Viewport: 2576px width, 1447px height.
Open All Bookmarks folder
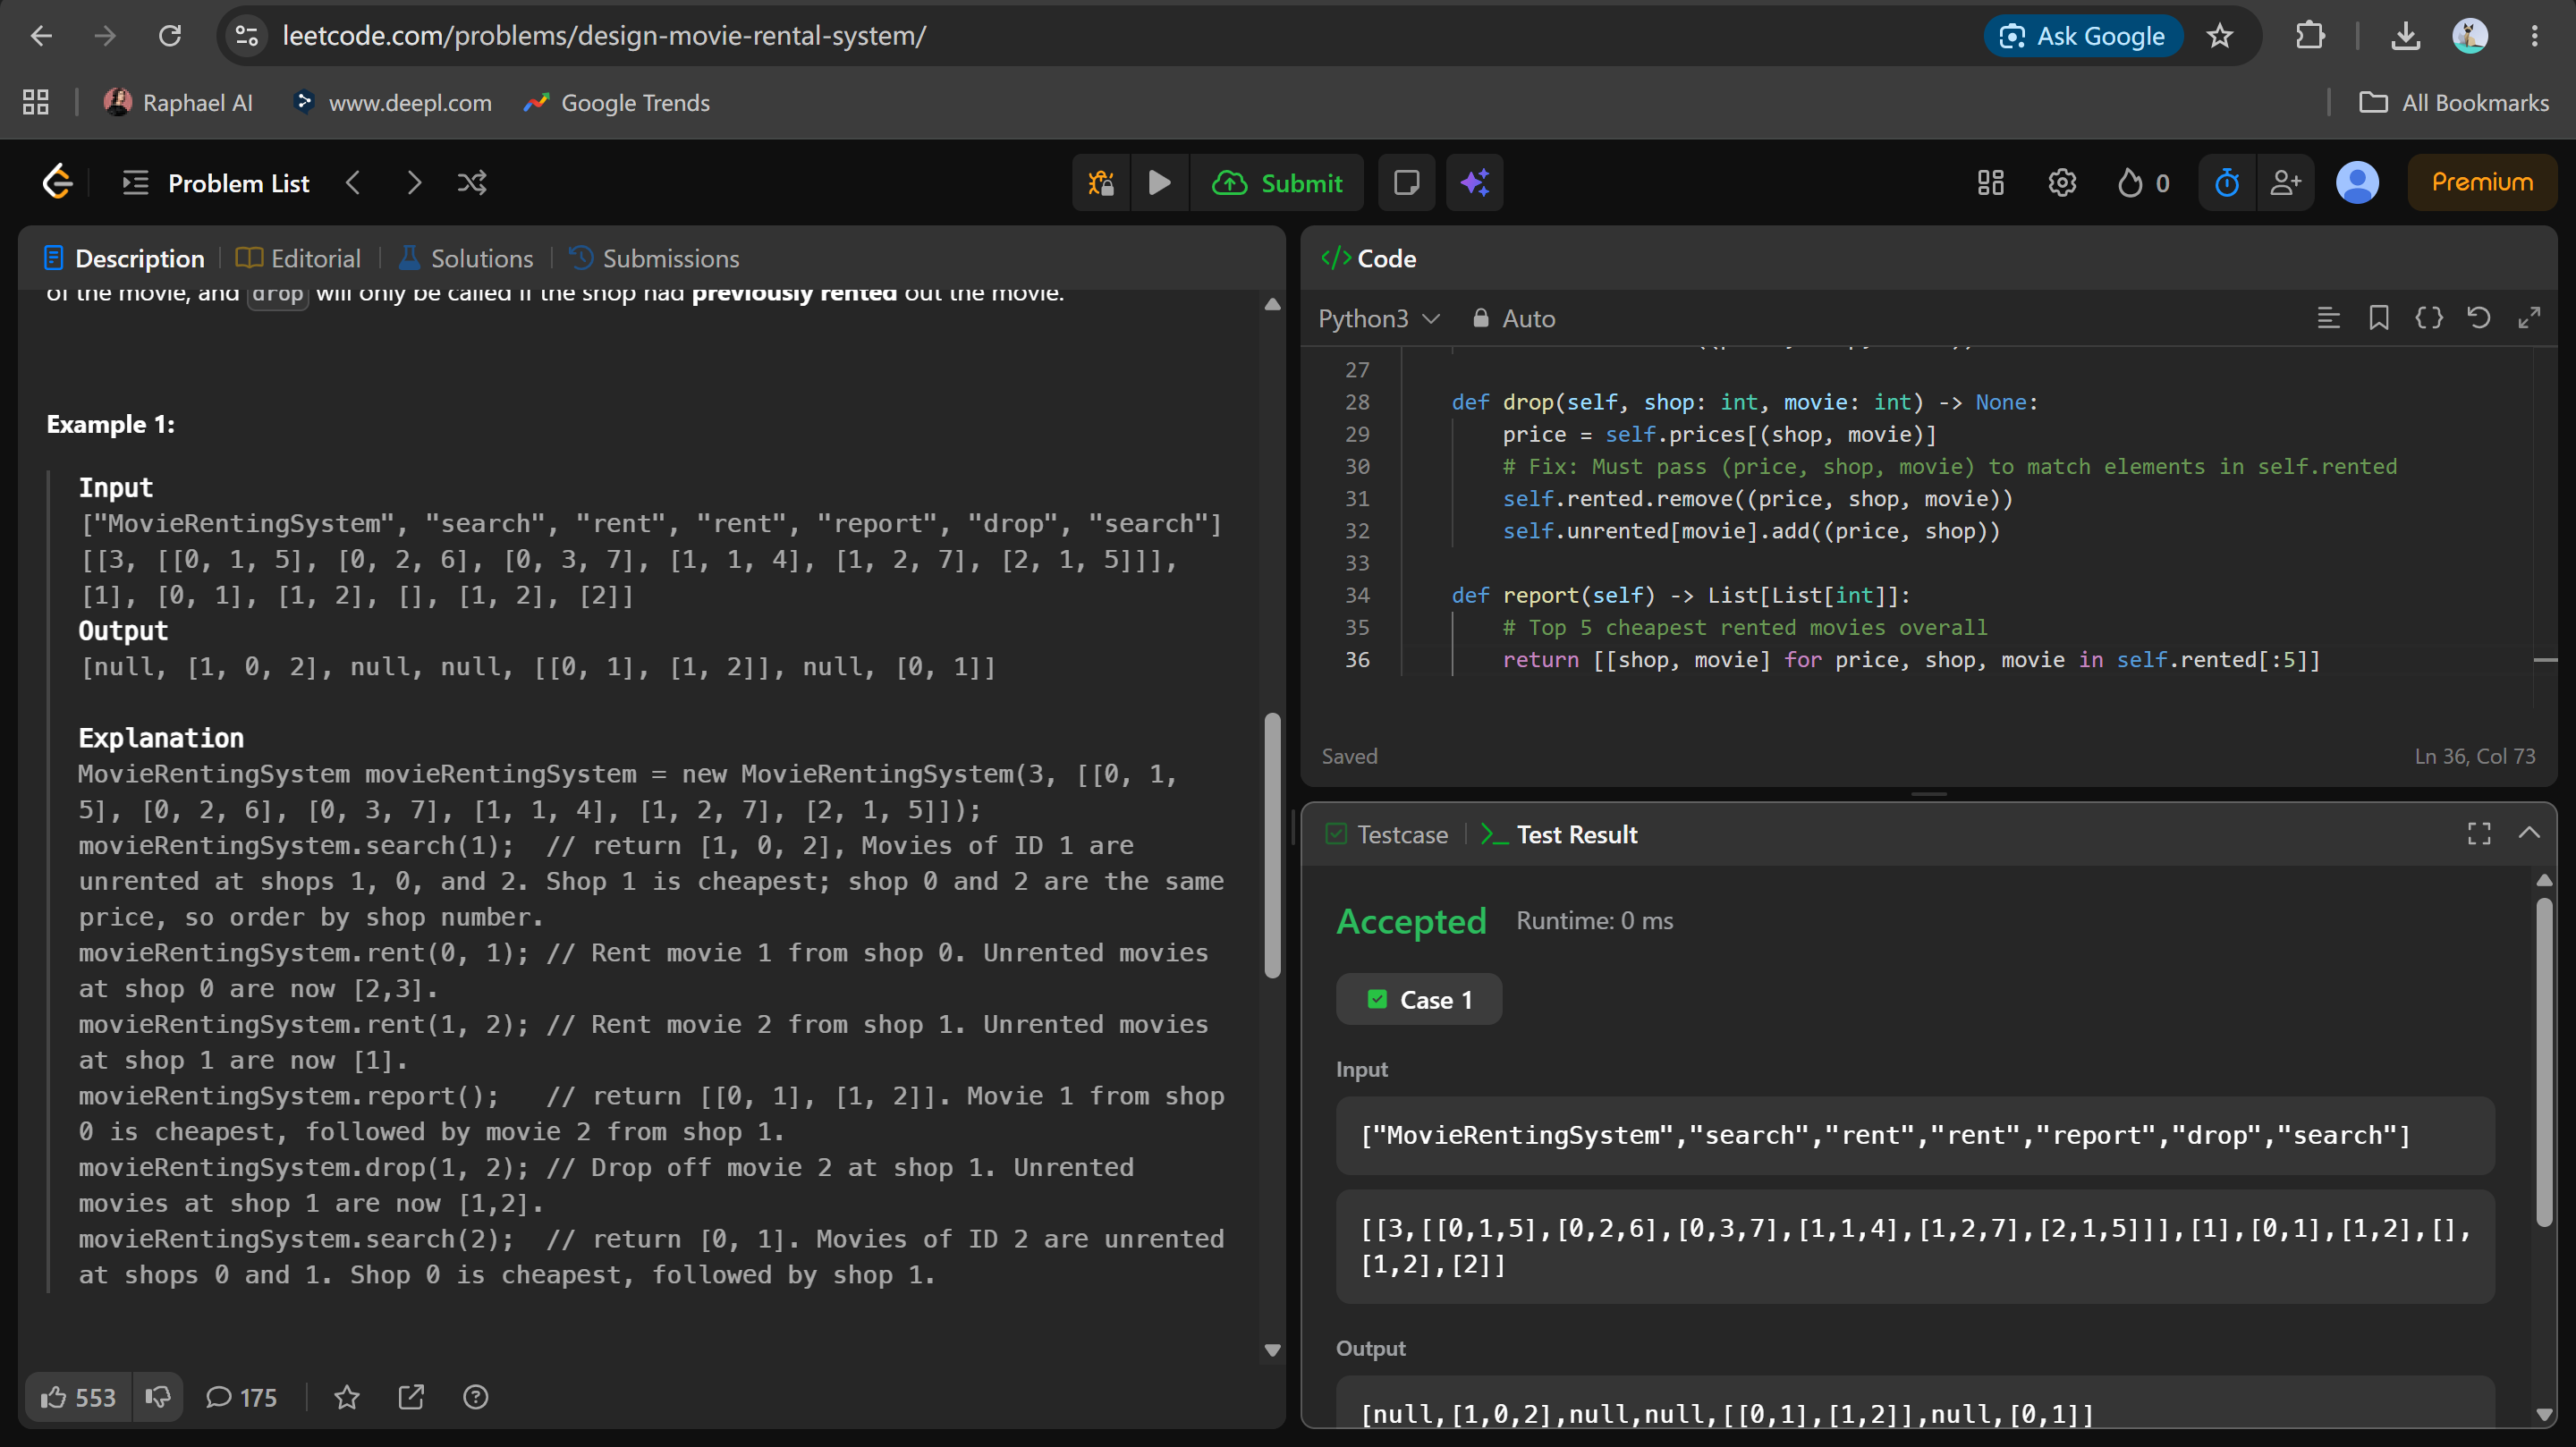[x=2454, y=102]
